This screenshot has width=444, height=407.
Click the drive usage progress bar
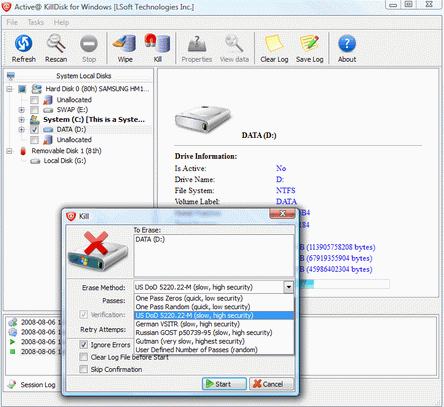point(345,284)
